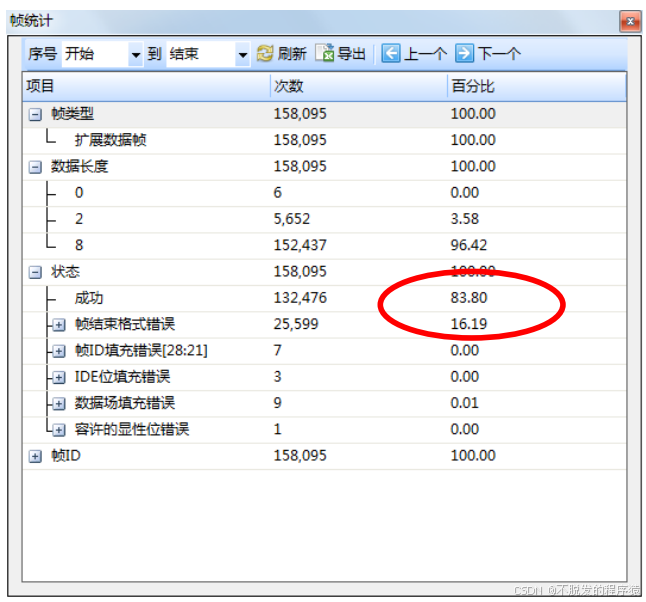Viewport: 646px width, 602px height.
Task: Select the data length 2 row
Action: point(325,219)
